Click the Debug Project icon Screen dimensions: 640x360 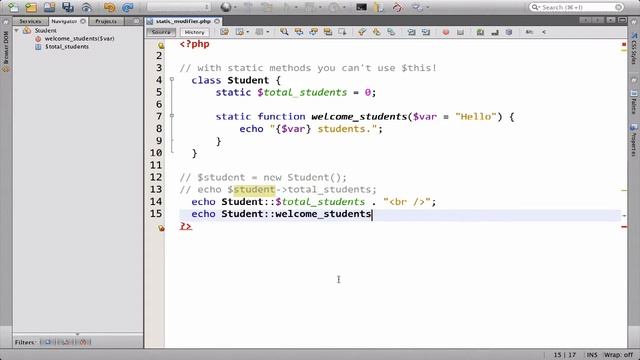coord(310,7)
